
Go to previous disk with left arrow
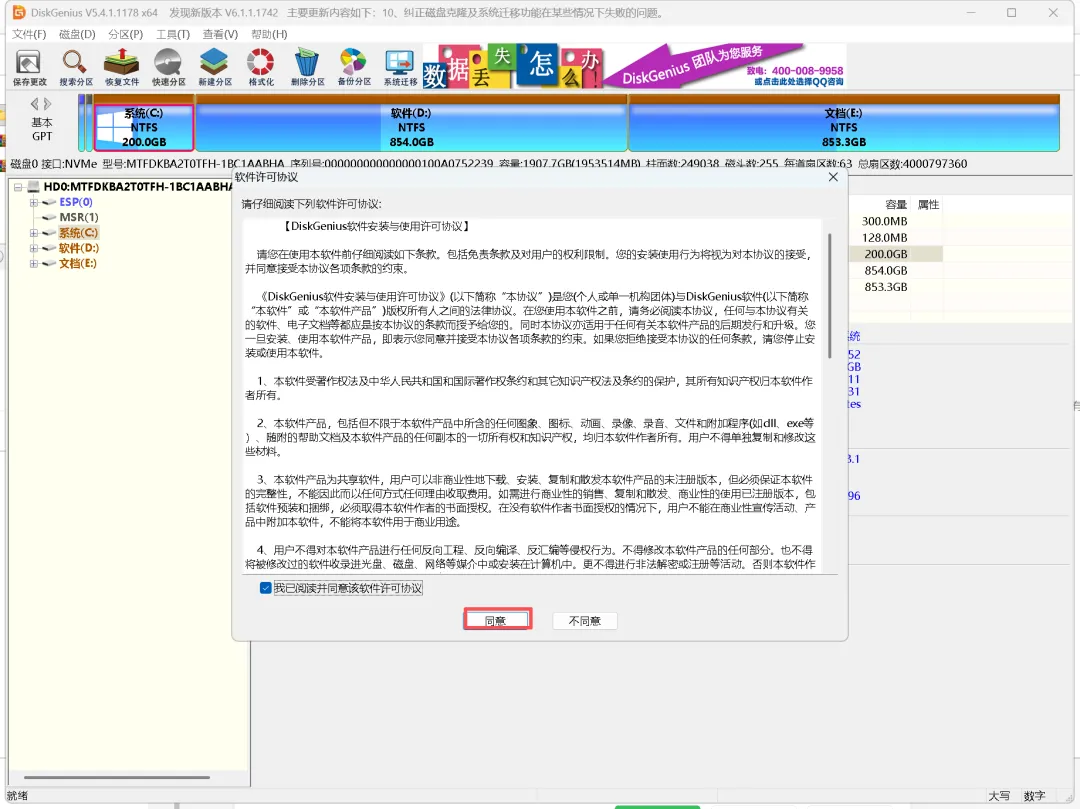tap(34, 104)
